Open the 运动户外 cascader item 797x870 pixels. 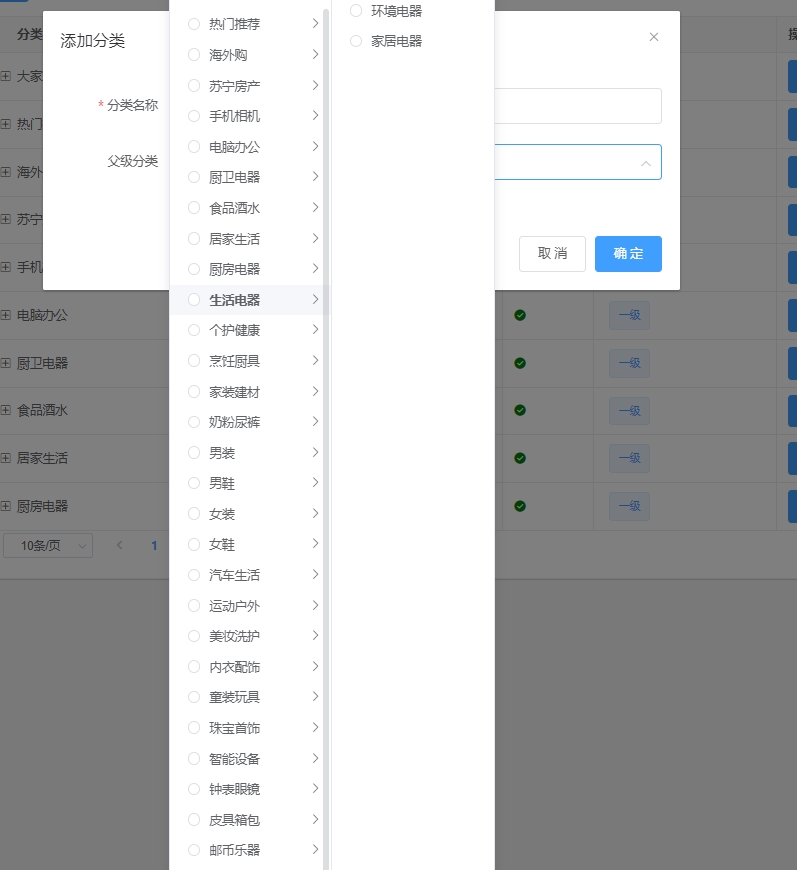250,605
